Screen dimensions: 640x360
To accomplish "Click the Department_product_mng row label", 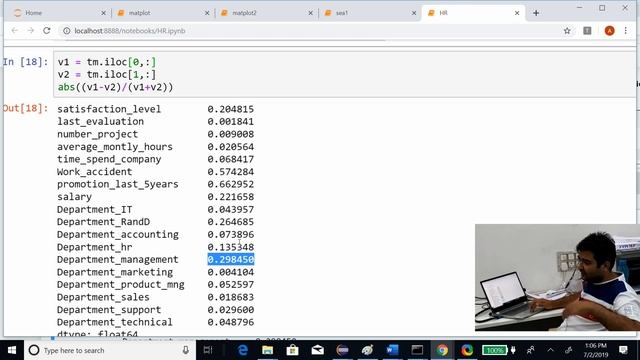I will coord(121,284).
